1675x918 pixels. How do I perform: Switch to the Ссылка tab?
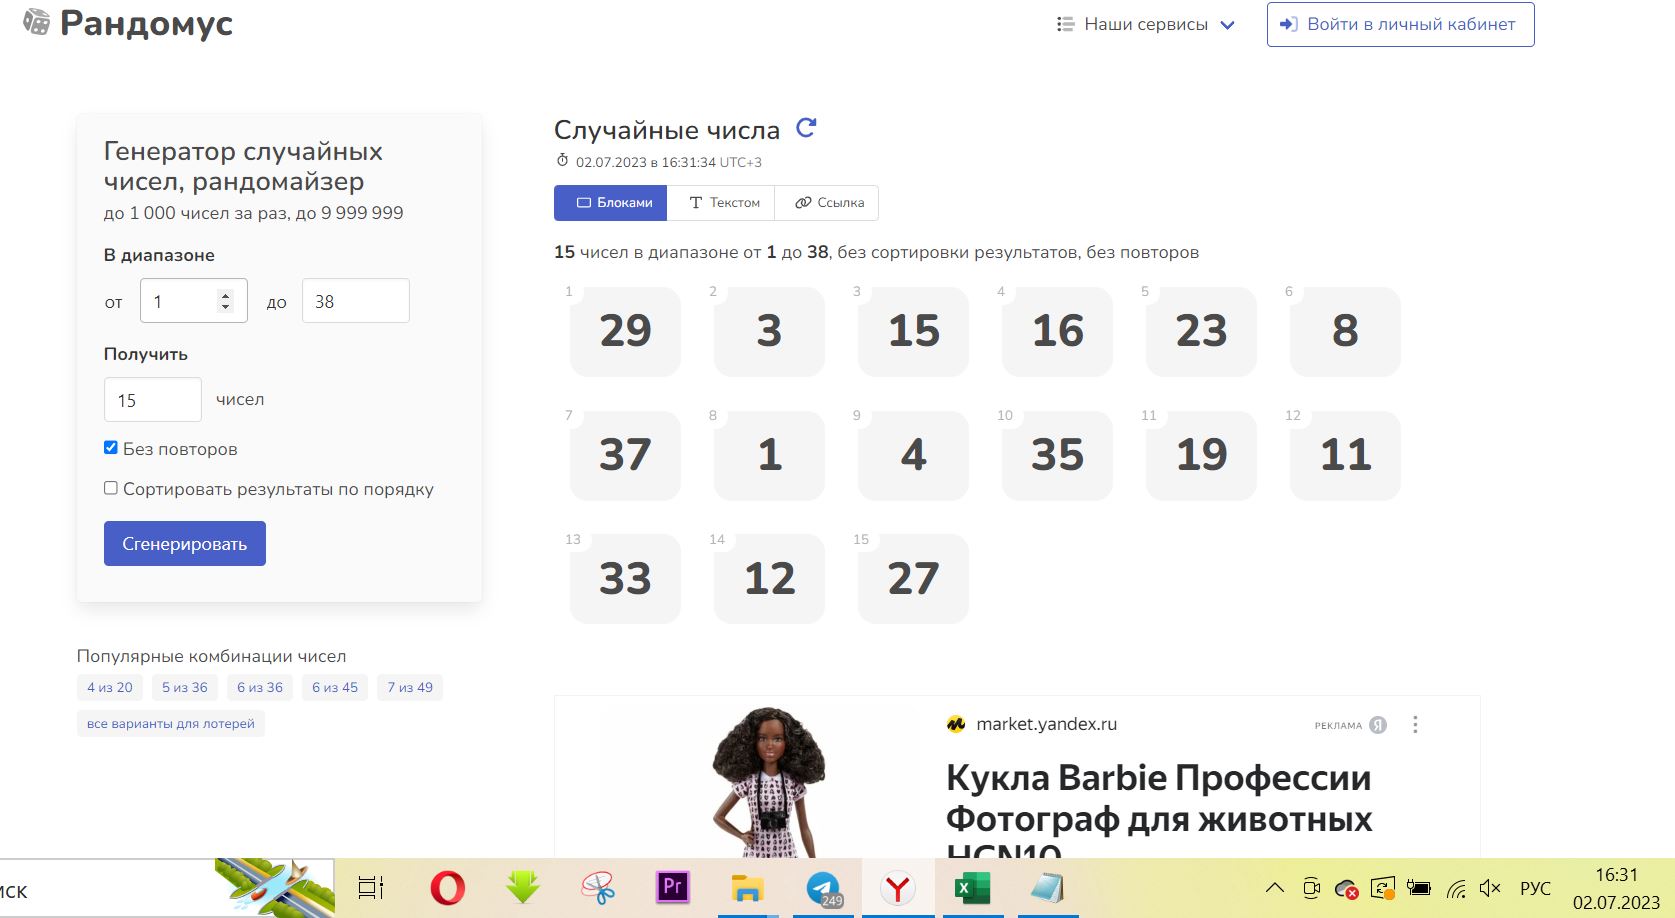pyautogui.click(x=829, y=203)
